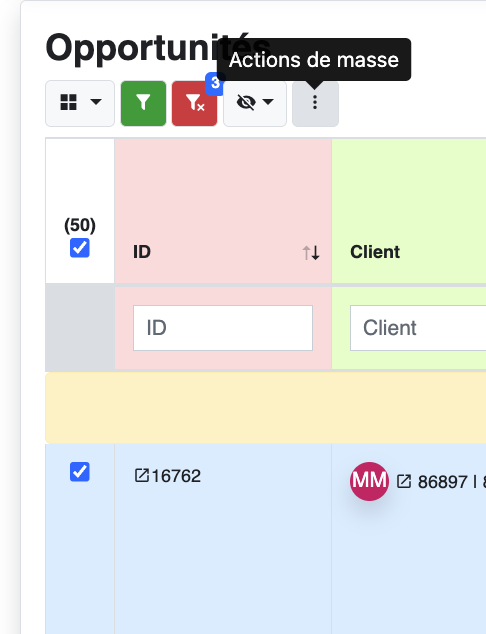Click the green filter button
This screenshot has height=634, width=486.
144,104
